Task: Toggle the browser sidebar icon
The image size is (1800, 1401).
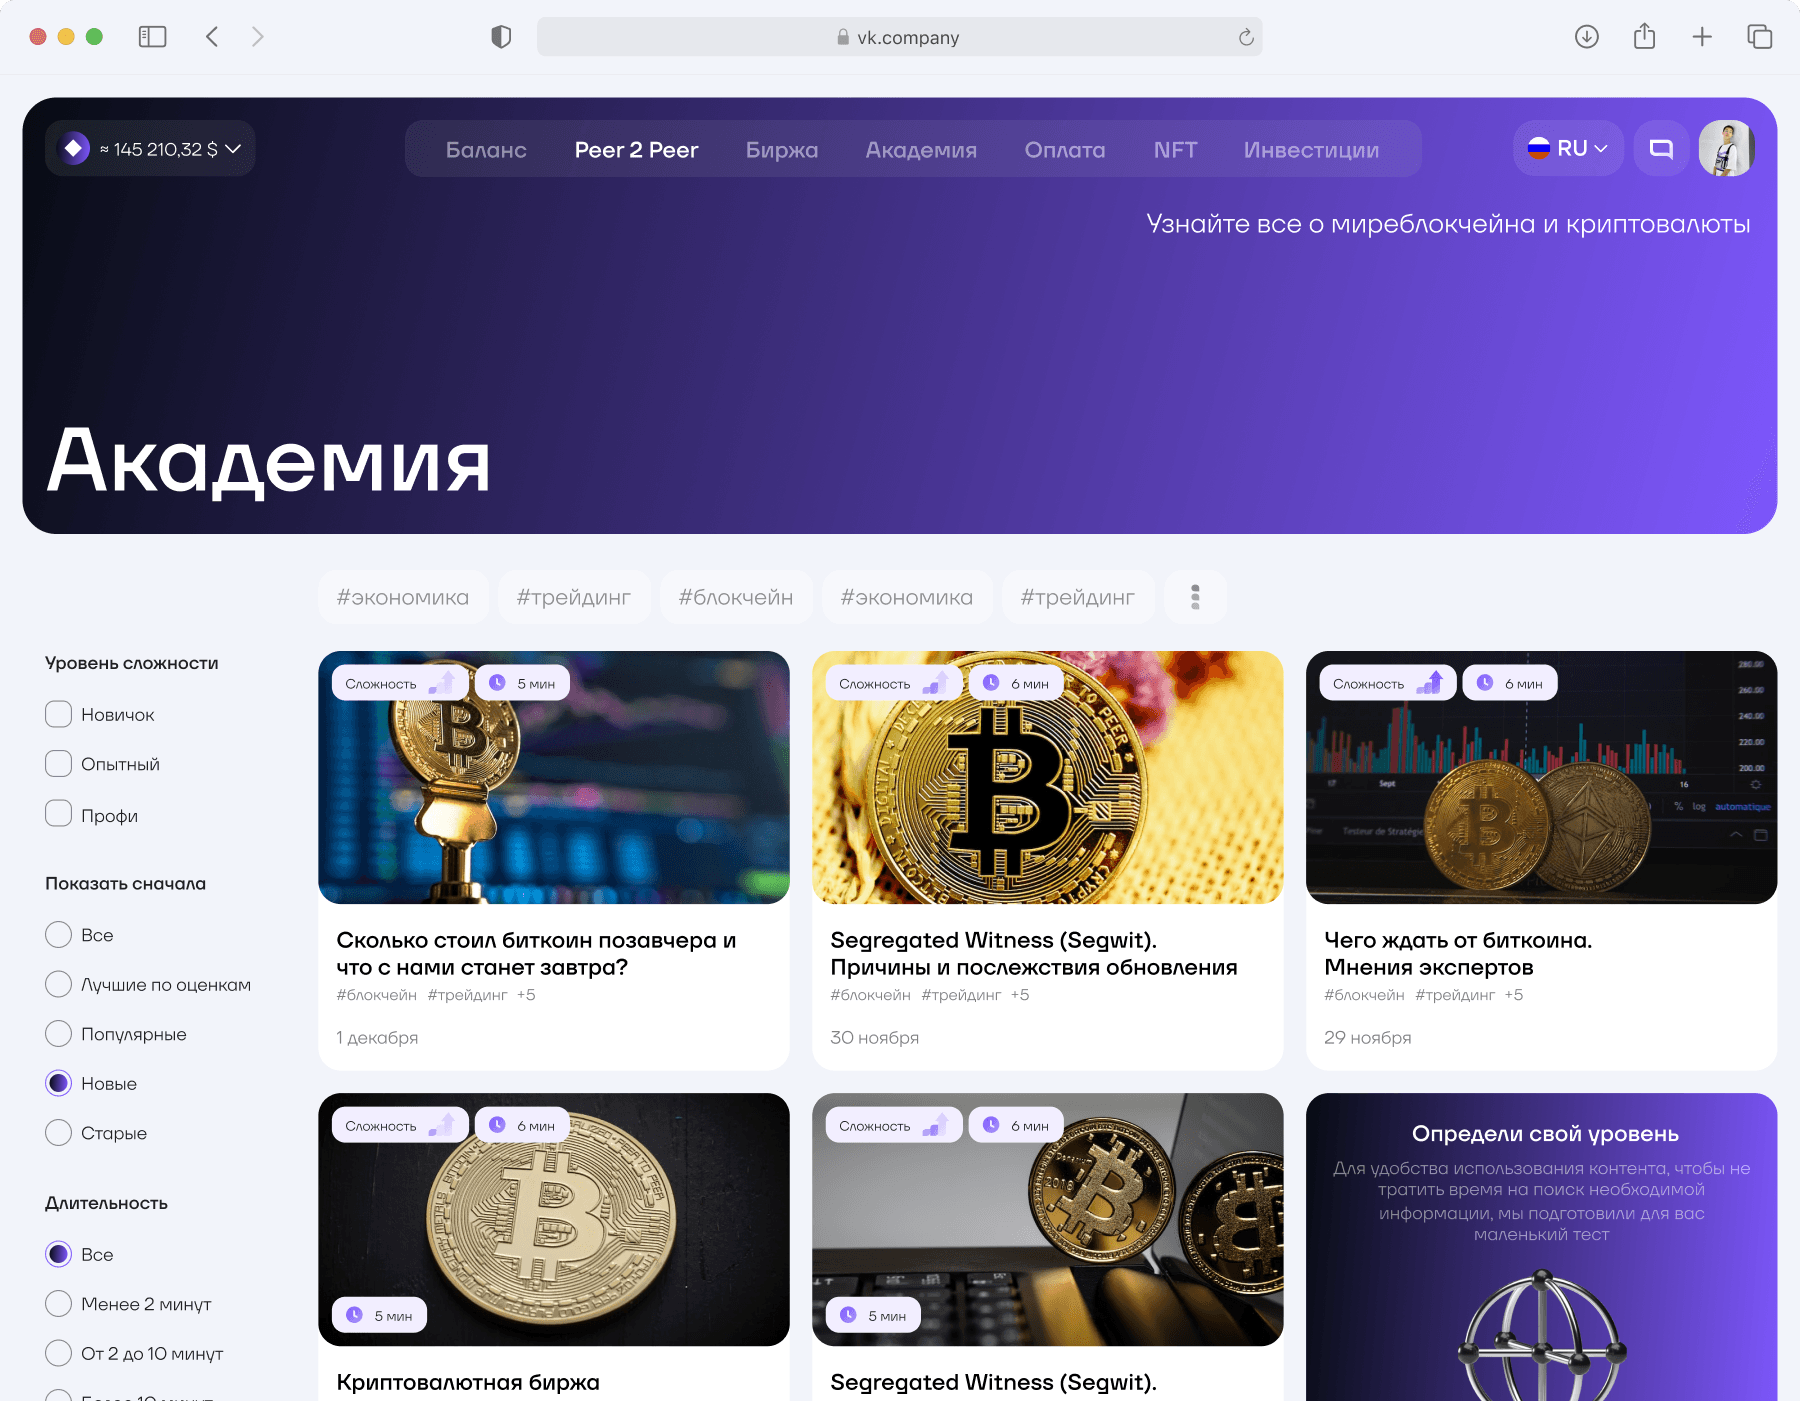Action: coord(152,37)
